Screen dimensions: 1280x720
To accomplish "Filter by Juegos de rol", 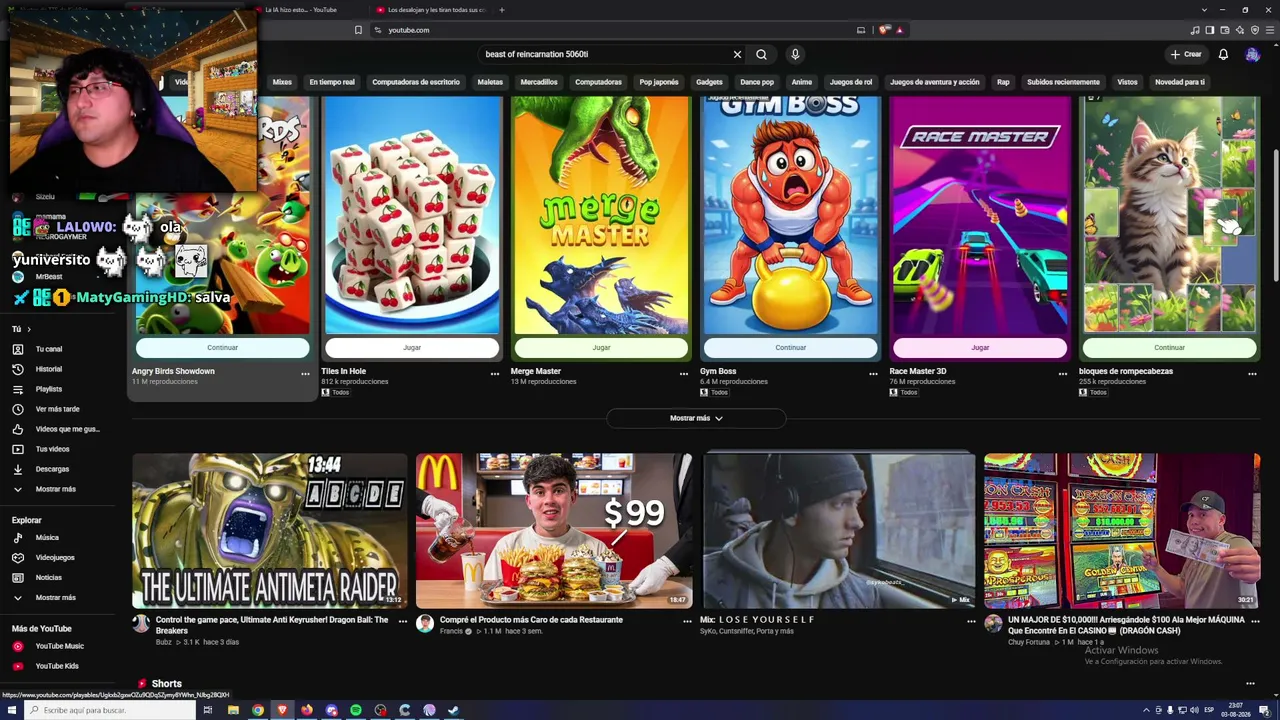I will [851, 82].
